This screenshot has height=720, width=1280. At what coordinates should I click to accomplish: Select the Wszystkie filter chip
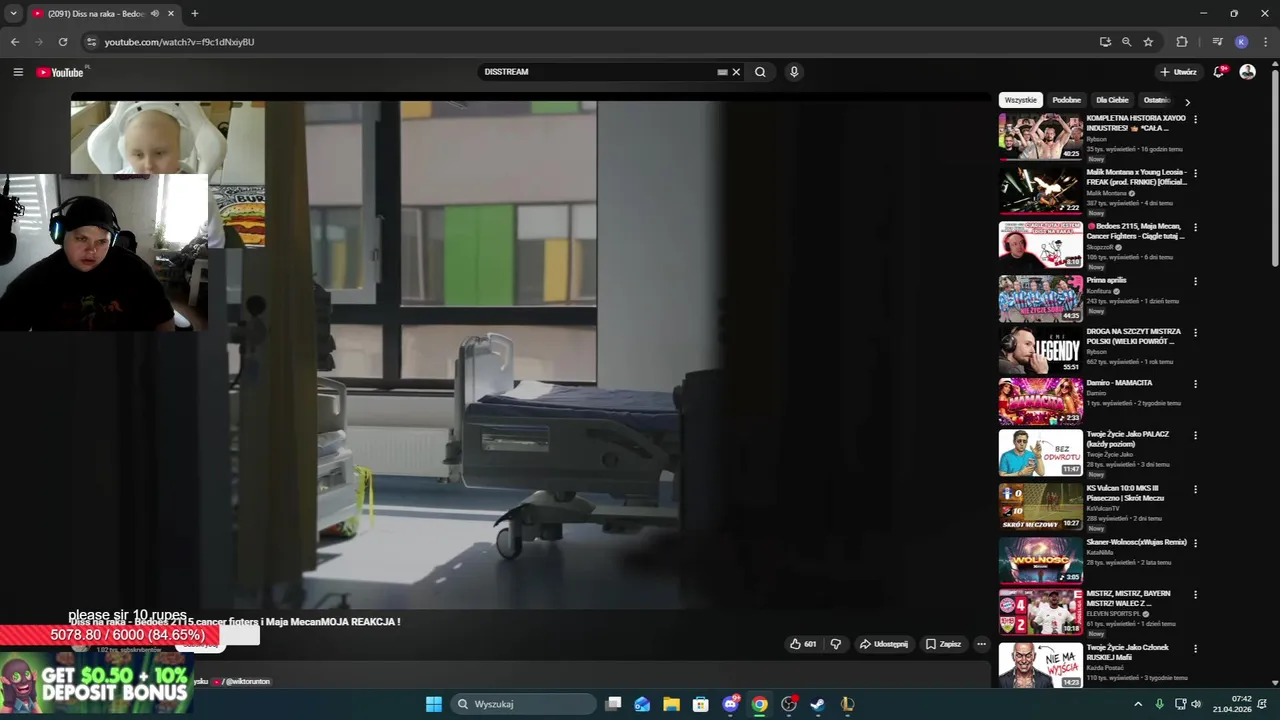pos(1021,100)
